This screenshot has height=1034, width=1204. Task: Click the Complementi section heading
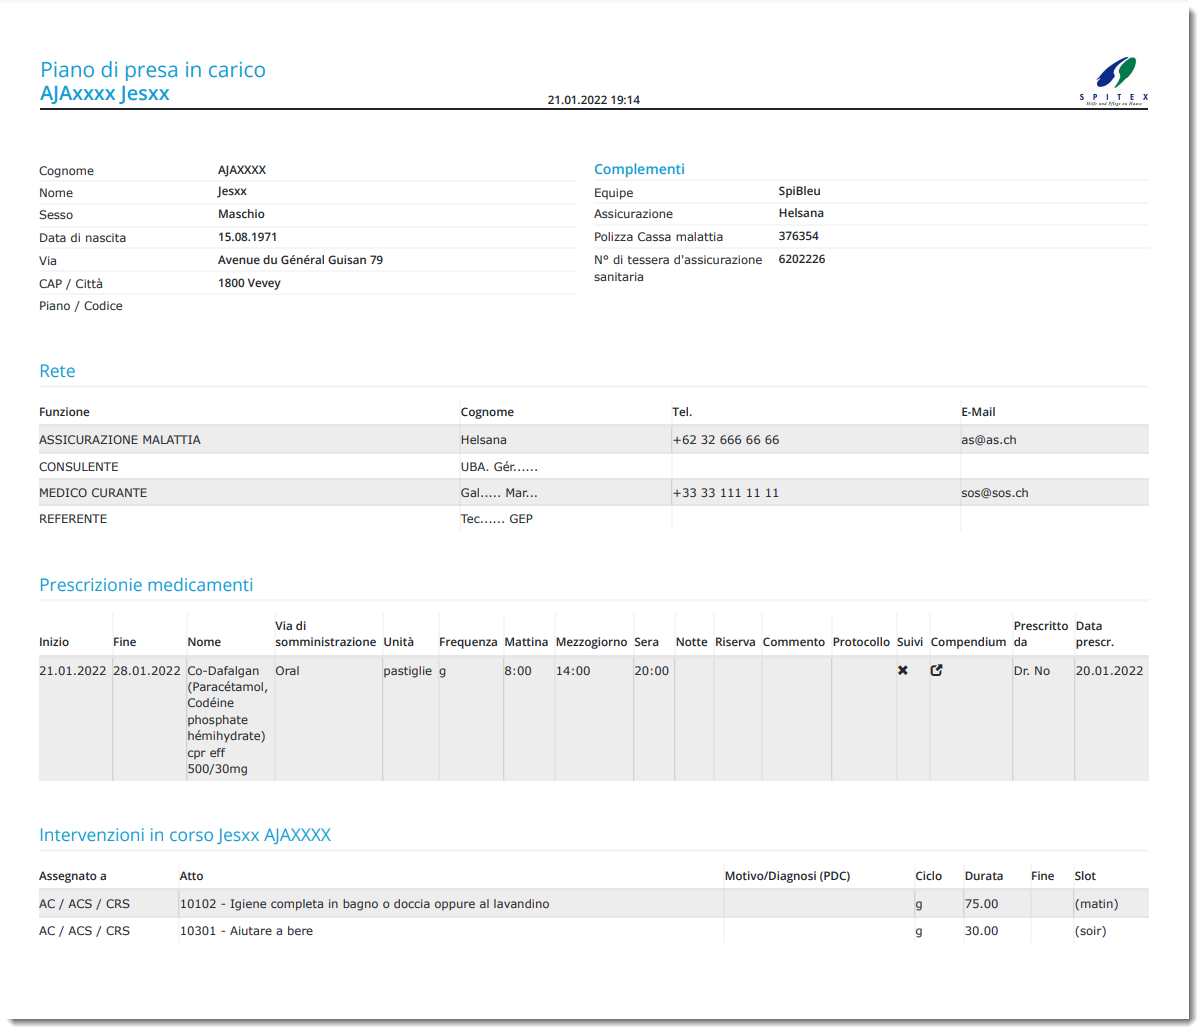pos(639,169)
